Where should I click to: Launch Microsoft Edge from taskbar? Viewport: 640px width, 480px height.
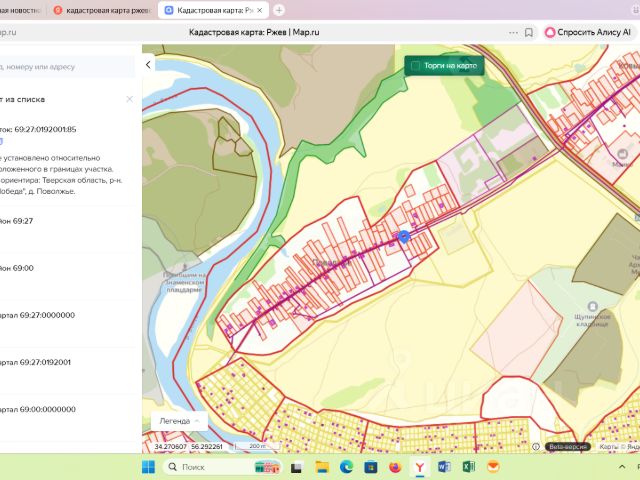click(x=346, y=467)
